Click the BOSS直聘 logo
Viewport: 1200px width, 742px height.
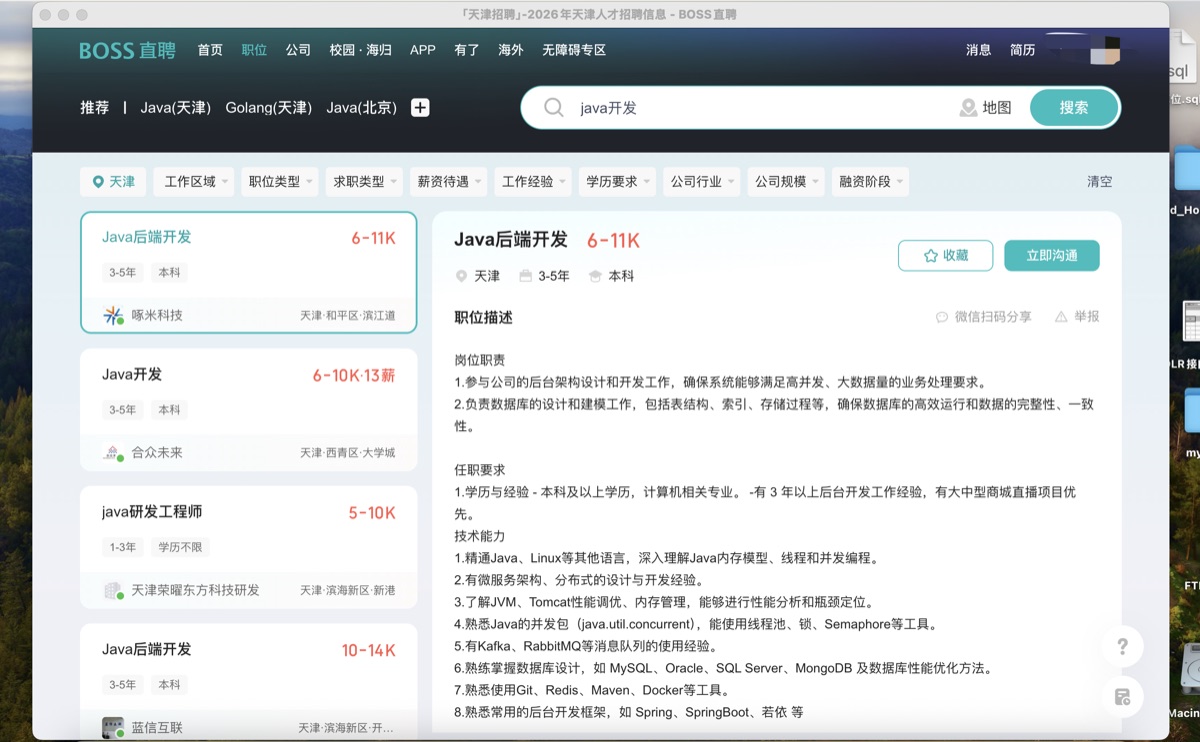(127, 50)
